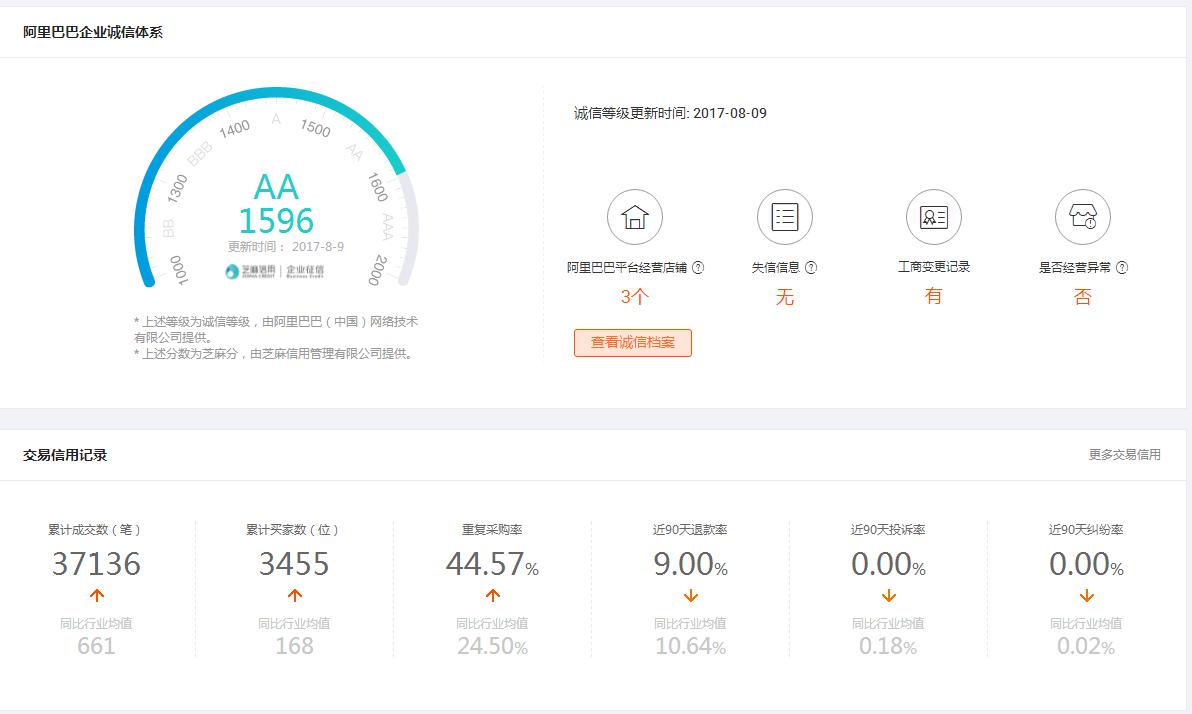
Task: Click the dishonesty information list icon
Action: (x=785, y=217)
